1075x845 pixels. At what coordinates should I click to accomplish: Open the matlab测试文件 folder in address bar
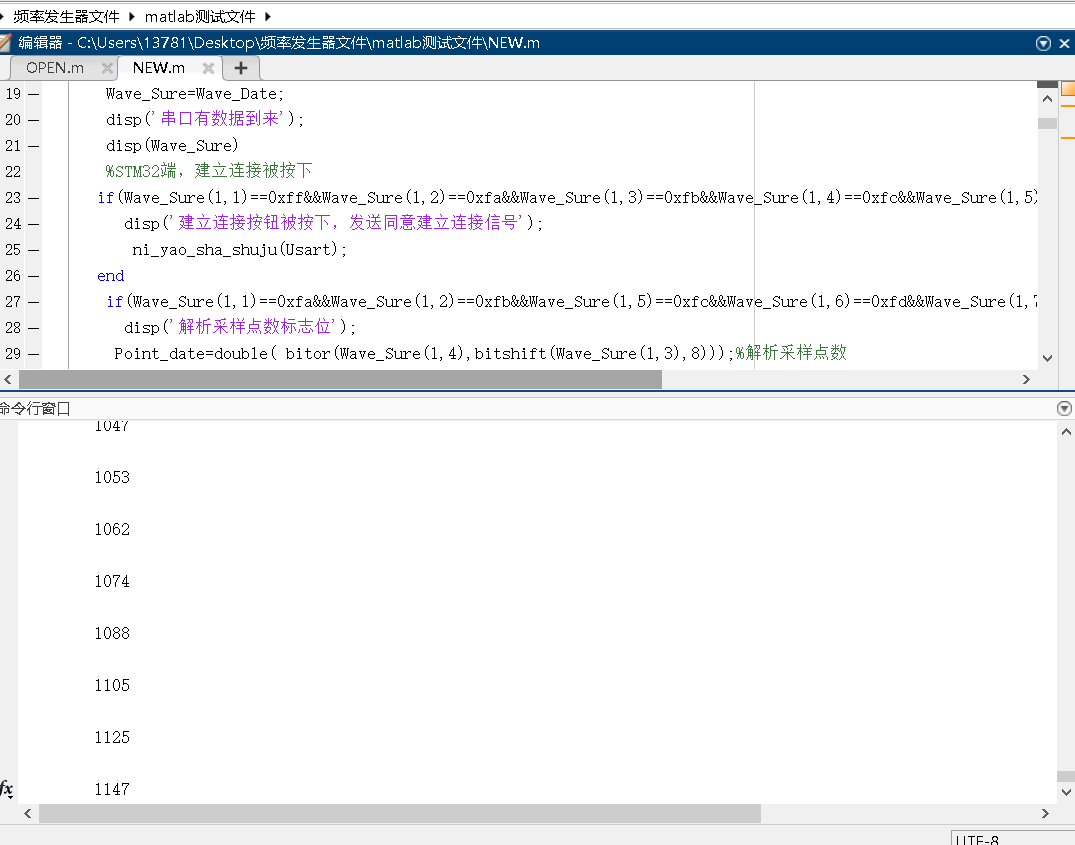pyautogui.click(x=200, y=16)
